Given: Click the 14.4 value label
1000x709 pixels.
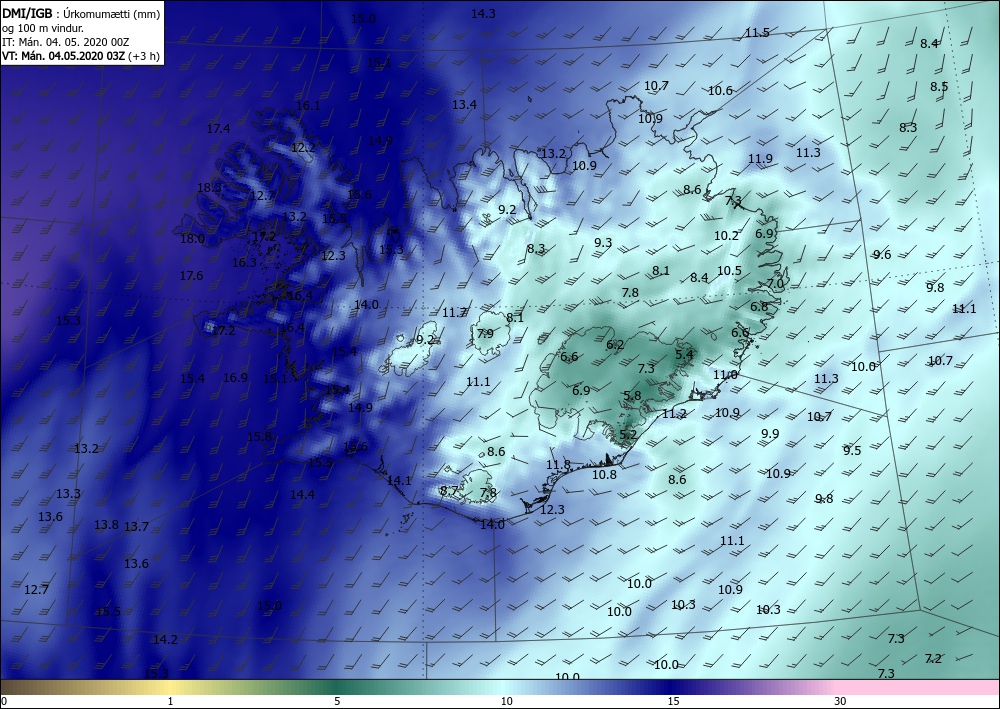Looking at the screenshot, I should (x=302, y=494).
